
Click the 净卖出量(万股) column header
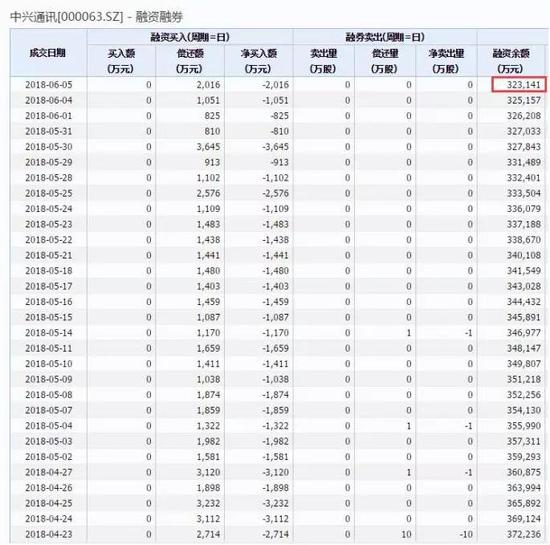pos(446,61)
